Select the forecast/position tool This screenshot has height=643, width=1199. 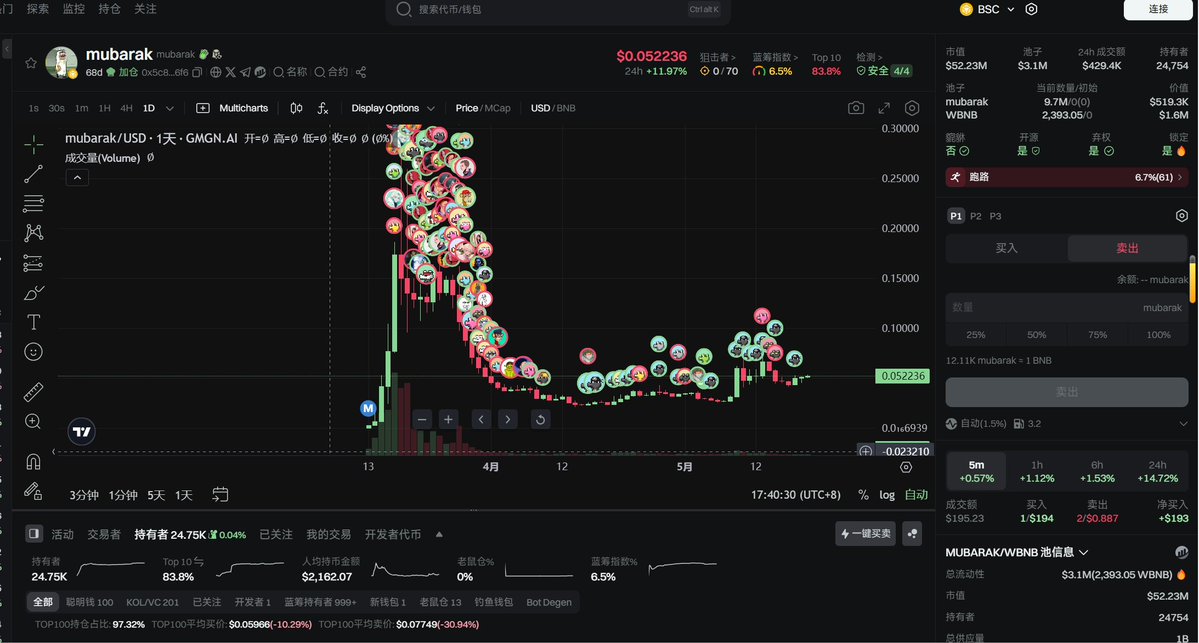33,263
